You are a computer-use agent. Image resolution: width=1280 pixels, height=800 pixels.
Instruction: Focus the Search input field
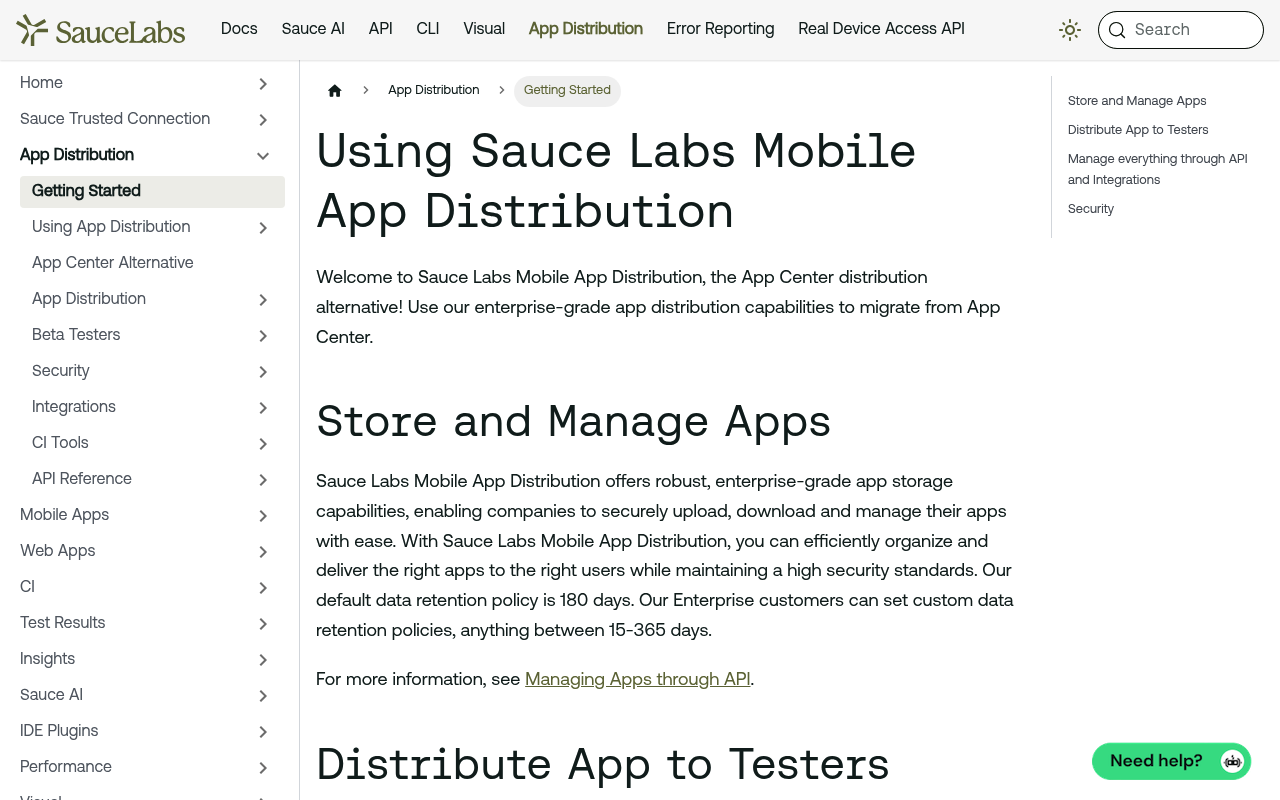click(x=1180, y=30)
